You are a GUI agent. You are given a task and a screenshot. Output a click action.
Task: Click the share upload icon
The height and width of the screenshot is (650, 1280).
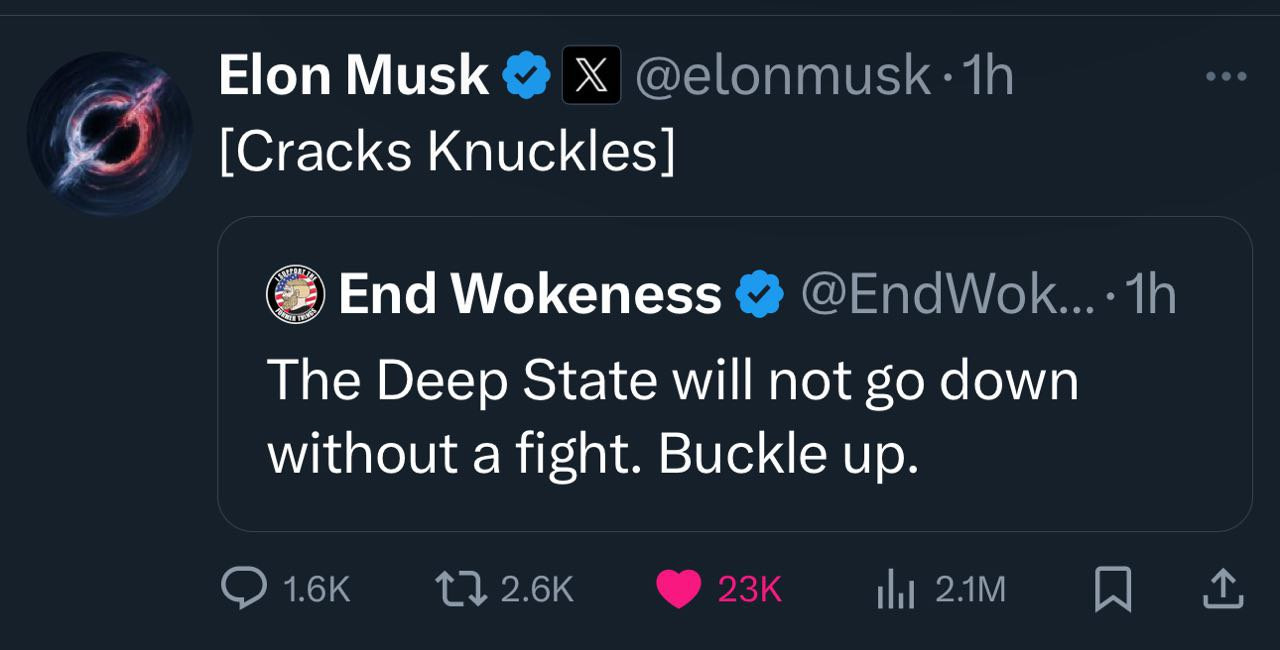tap(1221, 588)
